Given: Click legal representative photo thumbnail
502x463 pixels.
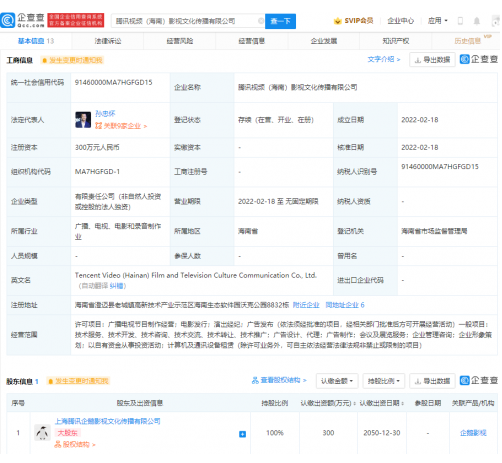Looking at the screenshot, I should point(83,120).
